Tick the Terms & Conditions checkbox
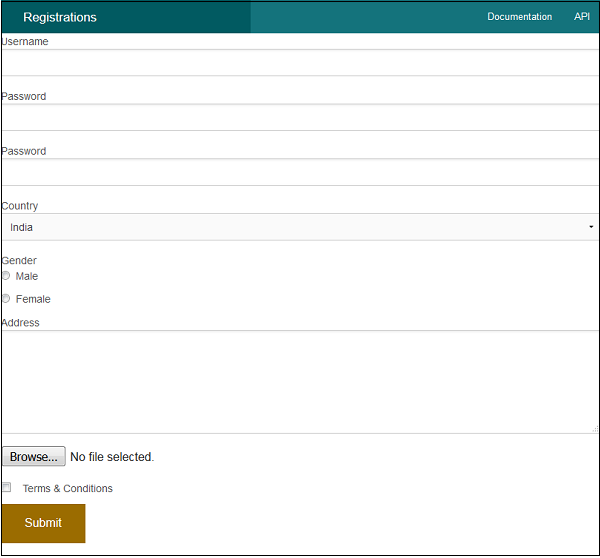The width and height of the screenshot is (600, 558). 7,487
